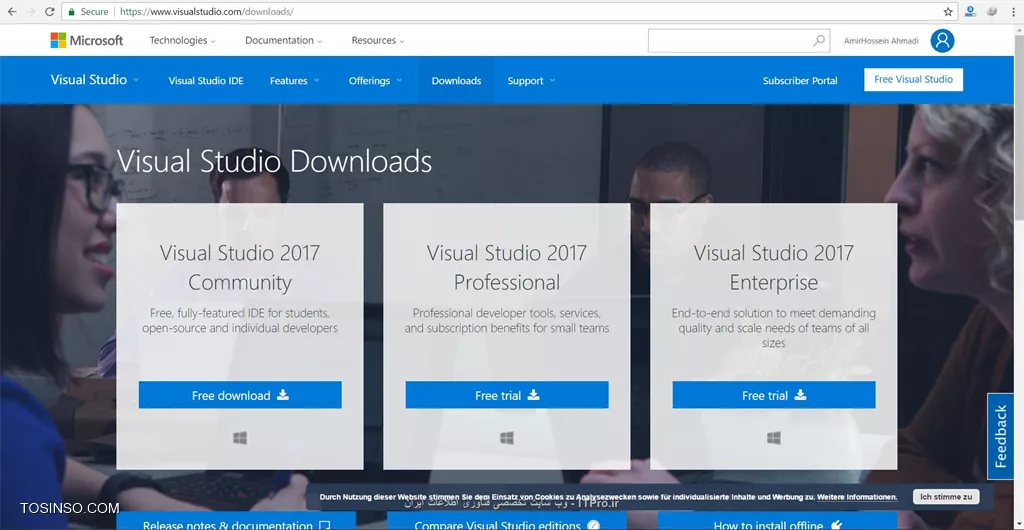The width and height of the screenshot is (1024, 530).
Task: Click Visual Studio 2017 Professional title
Action: pyautogui.click(x=507, y=267)
